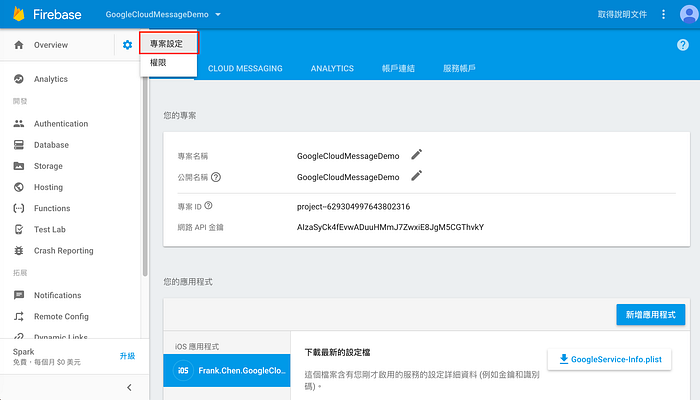Download the GoogleService-Info.plist file
This screenshot has height=400, width=700.
pos(609,359)
